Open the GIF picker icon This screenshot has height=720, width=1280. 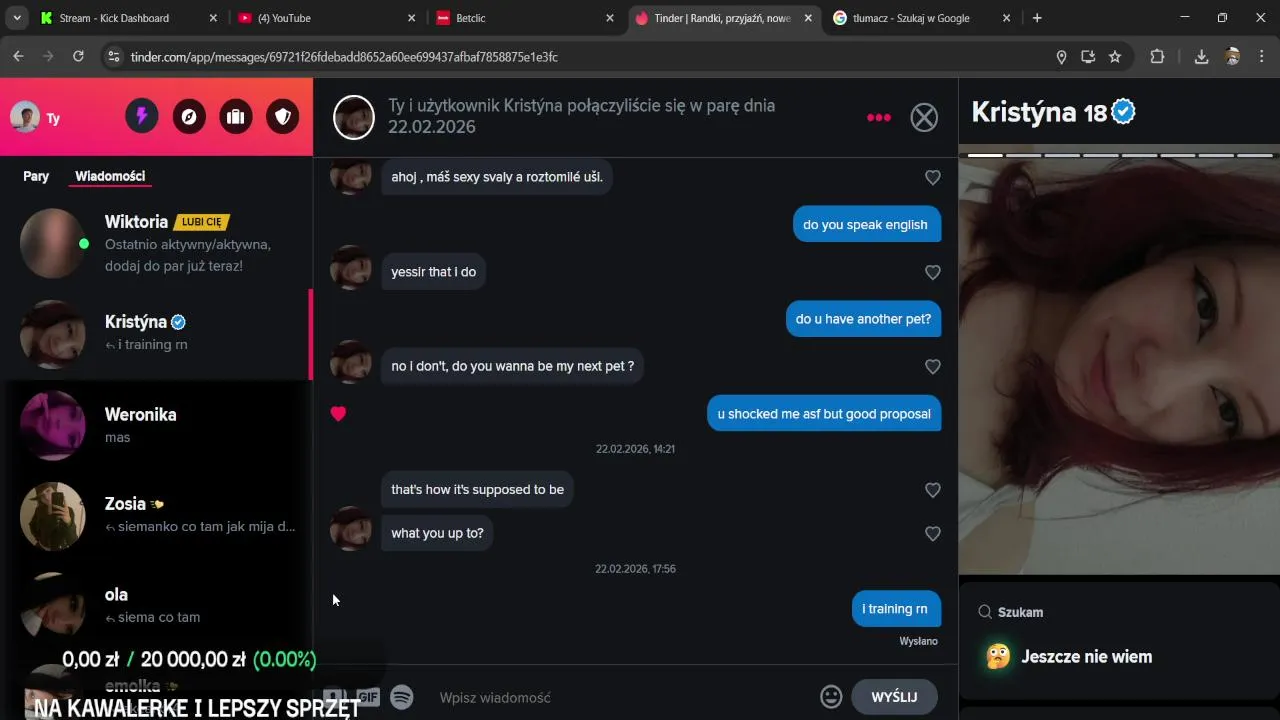(368, 697)
